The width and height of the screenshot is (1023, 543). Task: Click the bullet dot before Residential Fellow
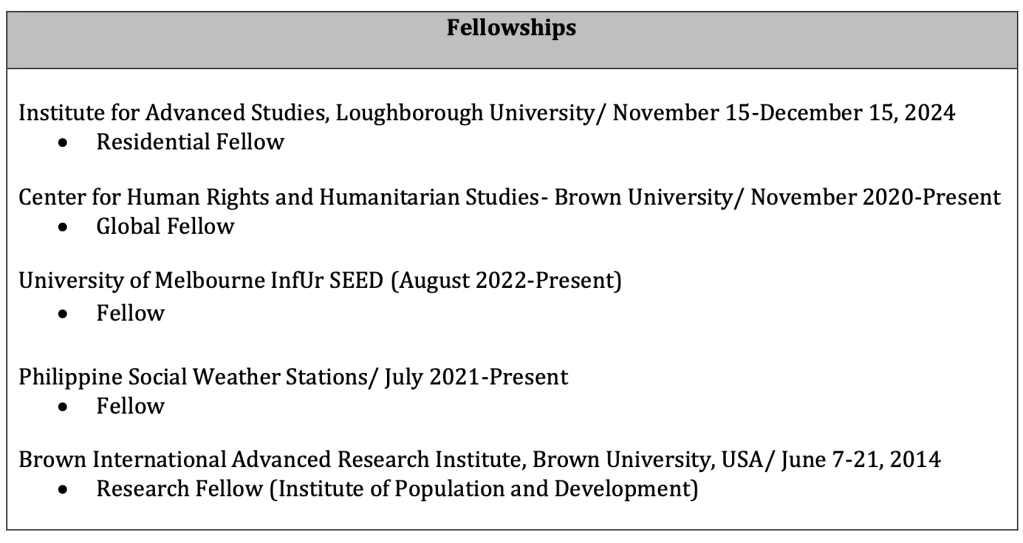point(65,143)
